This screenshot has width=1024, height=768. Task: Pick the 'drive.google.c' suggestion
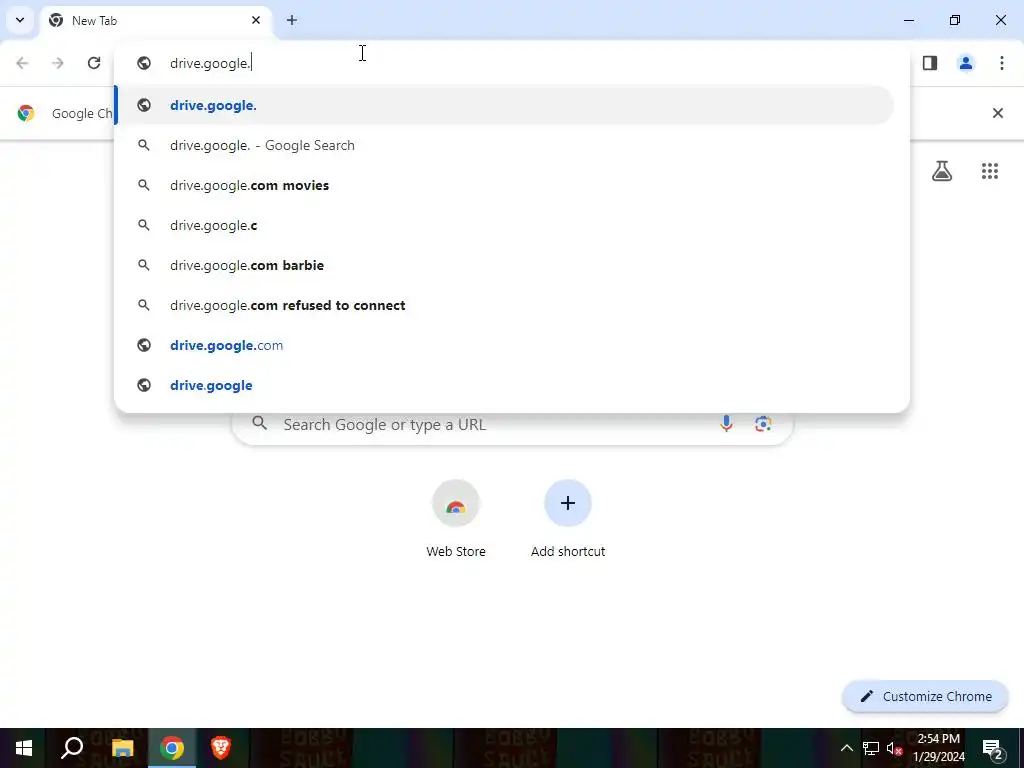[504, 225]
